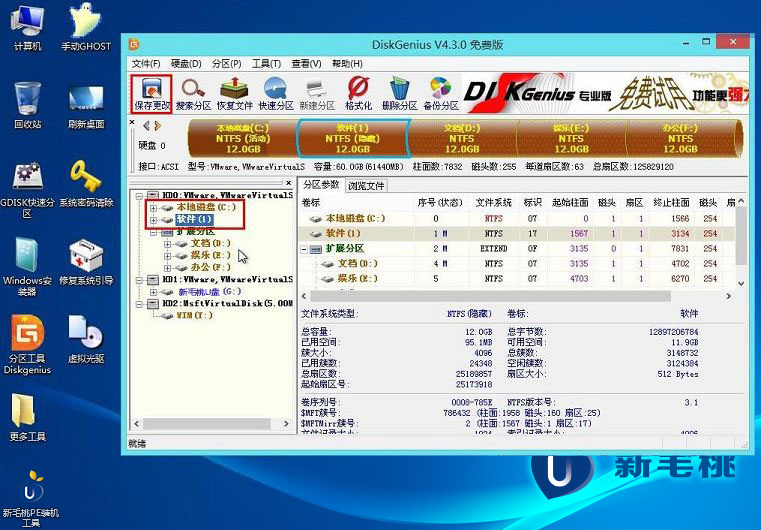Select 本地磁盘(C:) in the disk tree
The height and width of the screenshot is (530, 761).
[x=206, y=207]
